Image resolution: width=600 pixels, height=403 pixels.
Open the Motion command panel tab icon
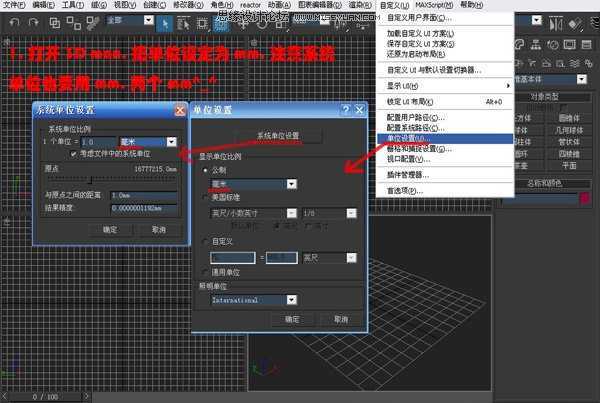(553, 44)
